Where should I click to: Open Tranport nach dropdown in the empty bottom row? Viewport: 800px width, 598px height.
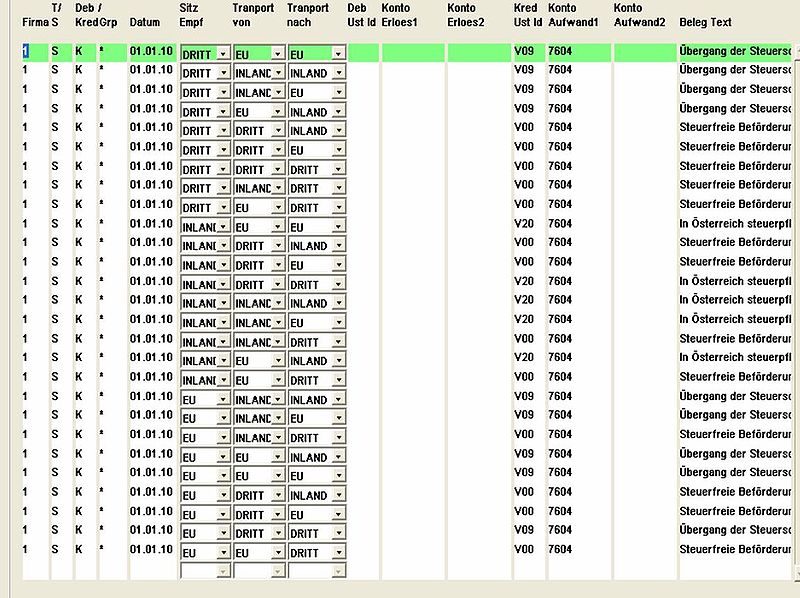coord(339,571)
